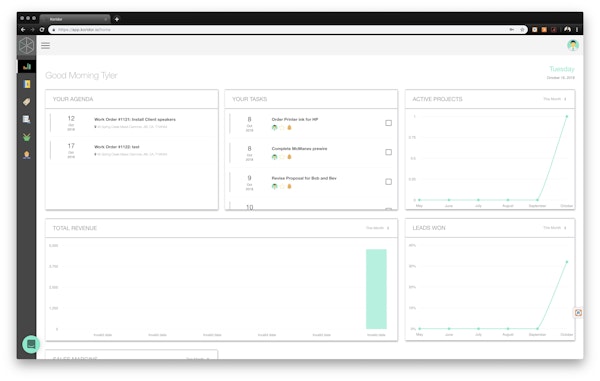Click the date 17 on agenda item
The image size is (600, 381).
click(71, 146)
